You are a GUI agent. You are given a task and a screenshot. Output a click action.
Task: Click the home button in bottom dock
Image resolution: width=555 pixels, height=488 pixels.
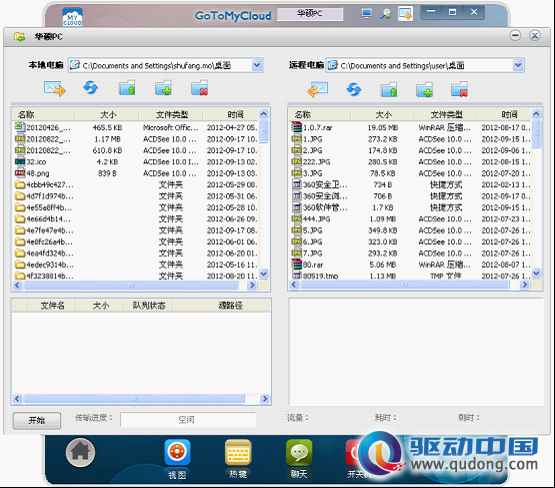(x=80, y=452)
